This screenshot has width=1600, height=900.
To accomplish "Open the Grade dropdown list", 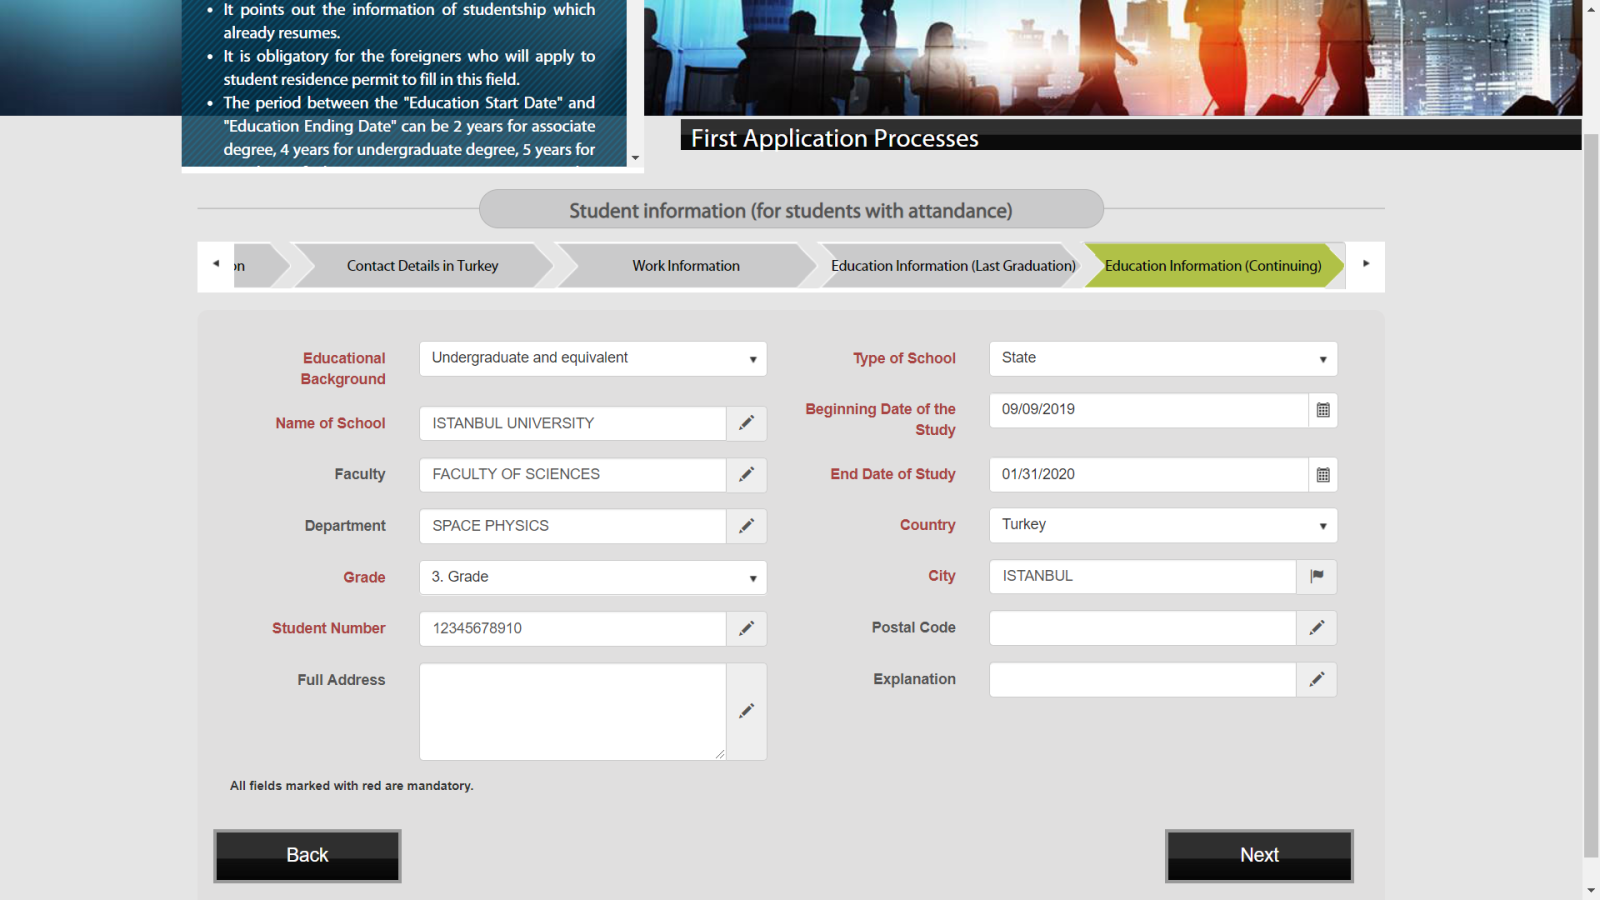I will point(593,577).
